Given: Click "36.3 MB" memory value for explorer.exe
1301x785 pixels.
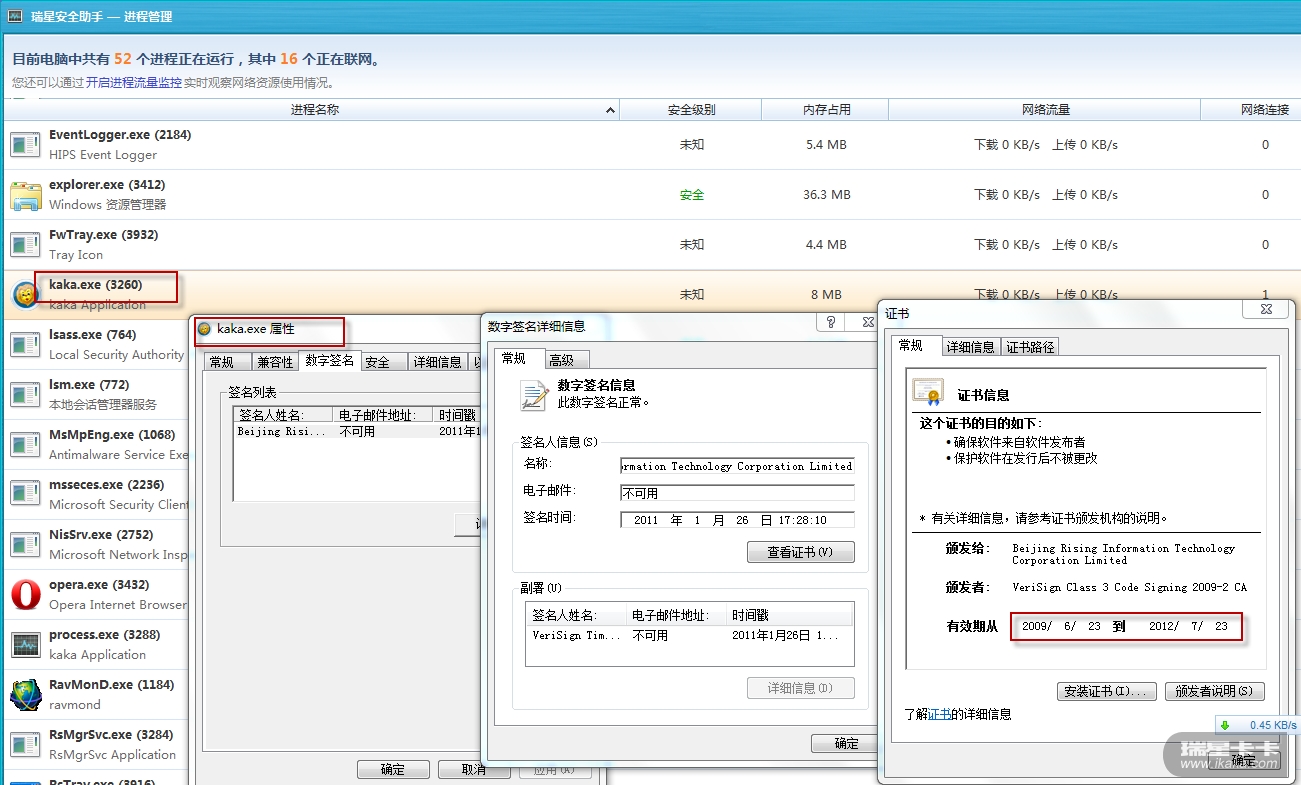Looking at the screenshot, I should pyautogui.click(x=826, y=195).
